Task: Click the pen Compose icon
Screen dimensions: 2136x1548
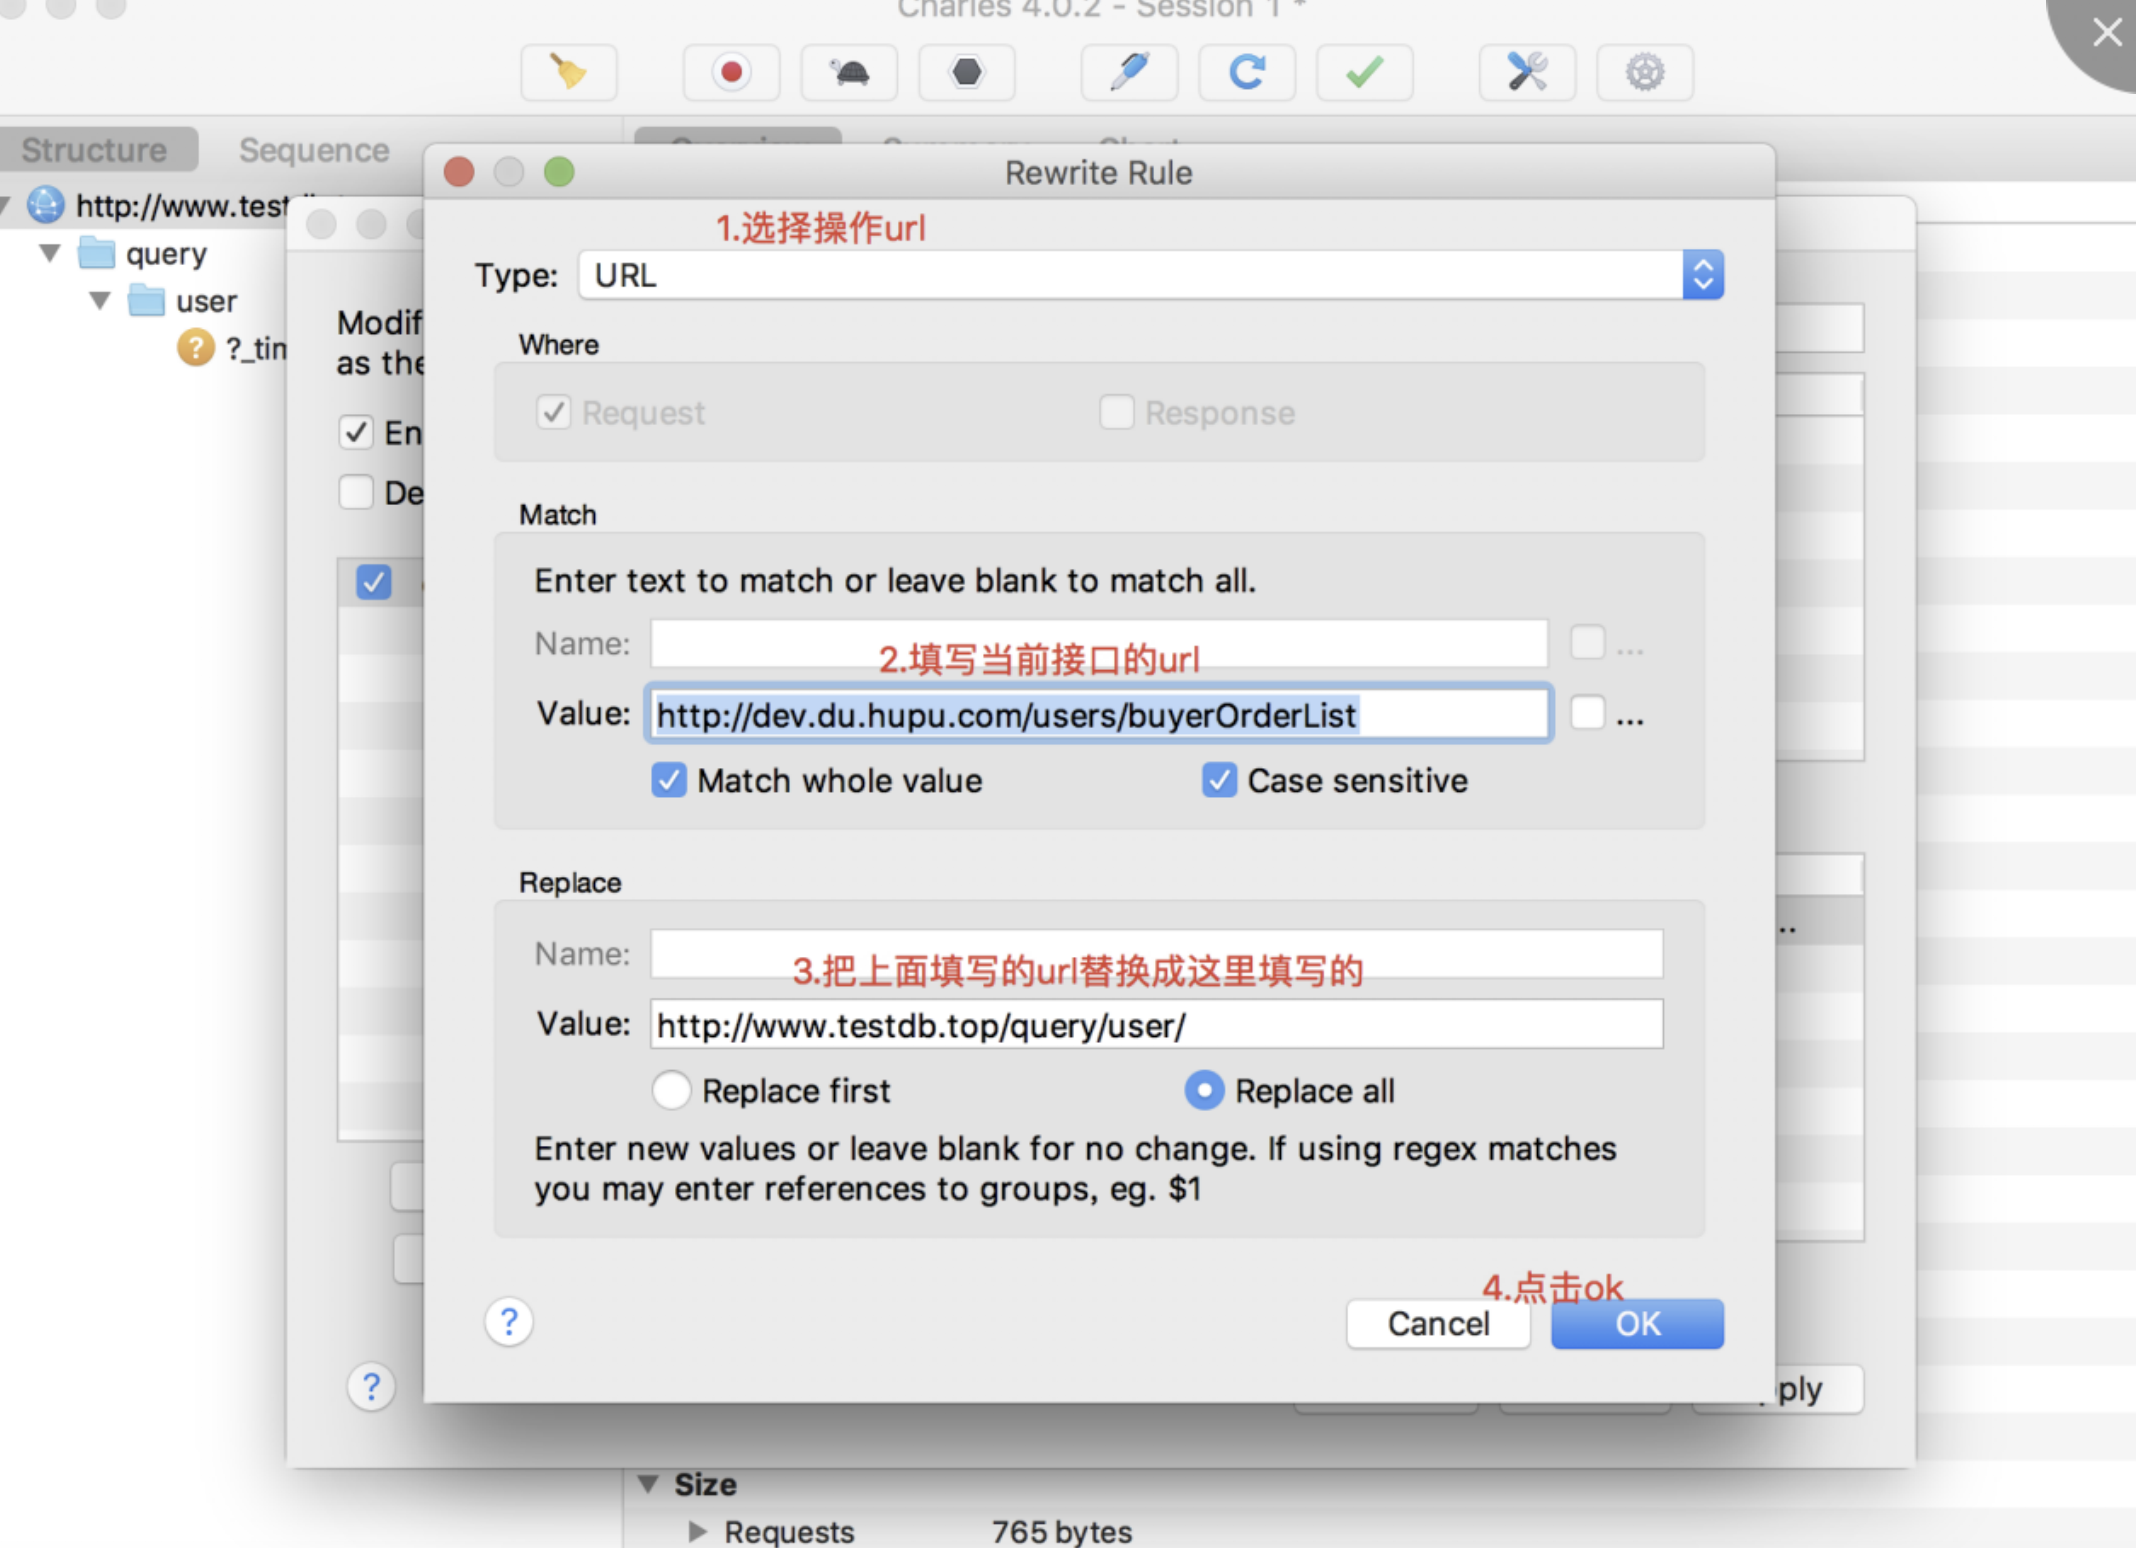Action: pos(1129,72)
